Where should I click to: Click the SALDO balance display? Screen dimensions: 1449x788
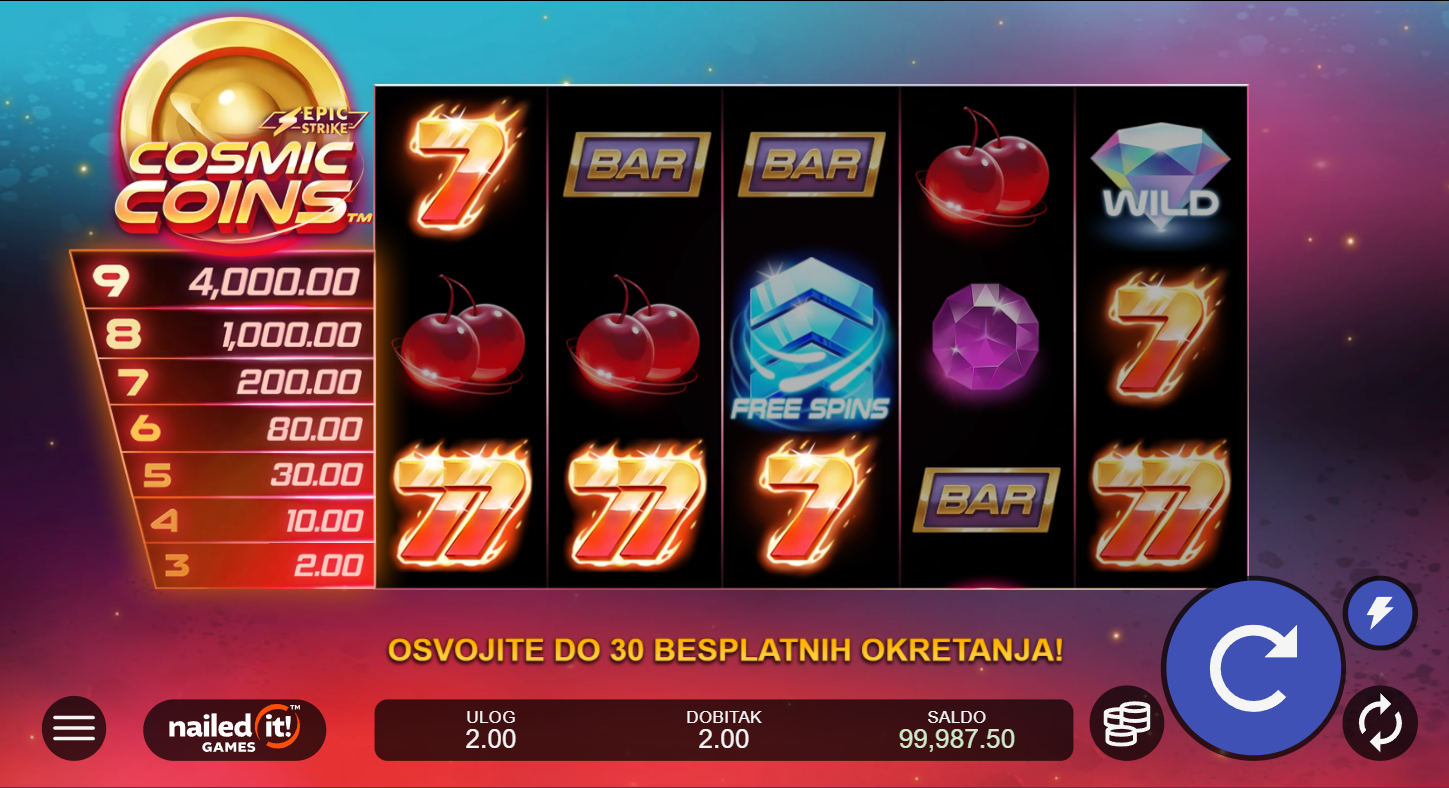pos(956,730)
